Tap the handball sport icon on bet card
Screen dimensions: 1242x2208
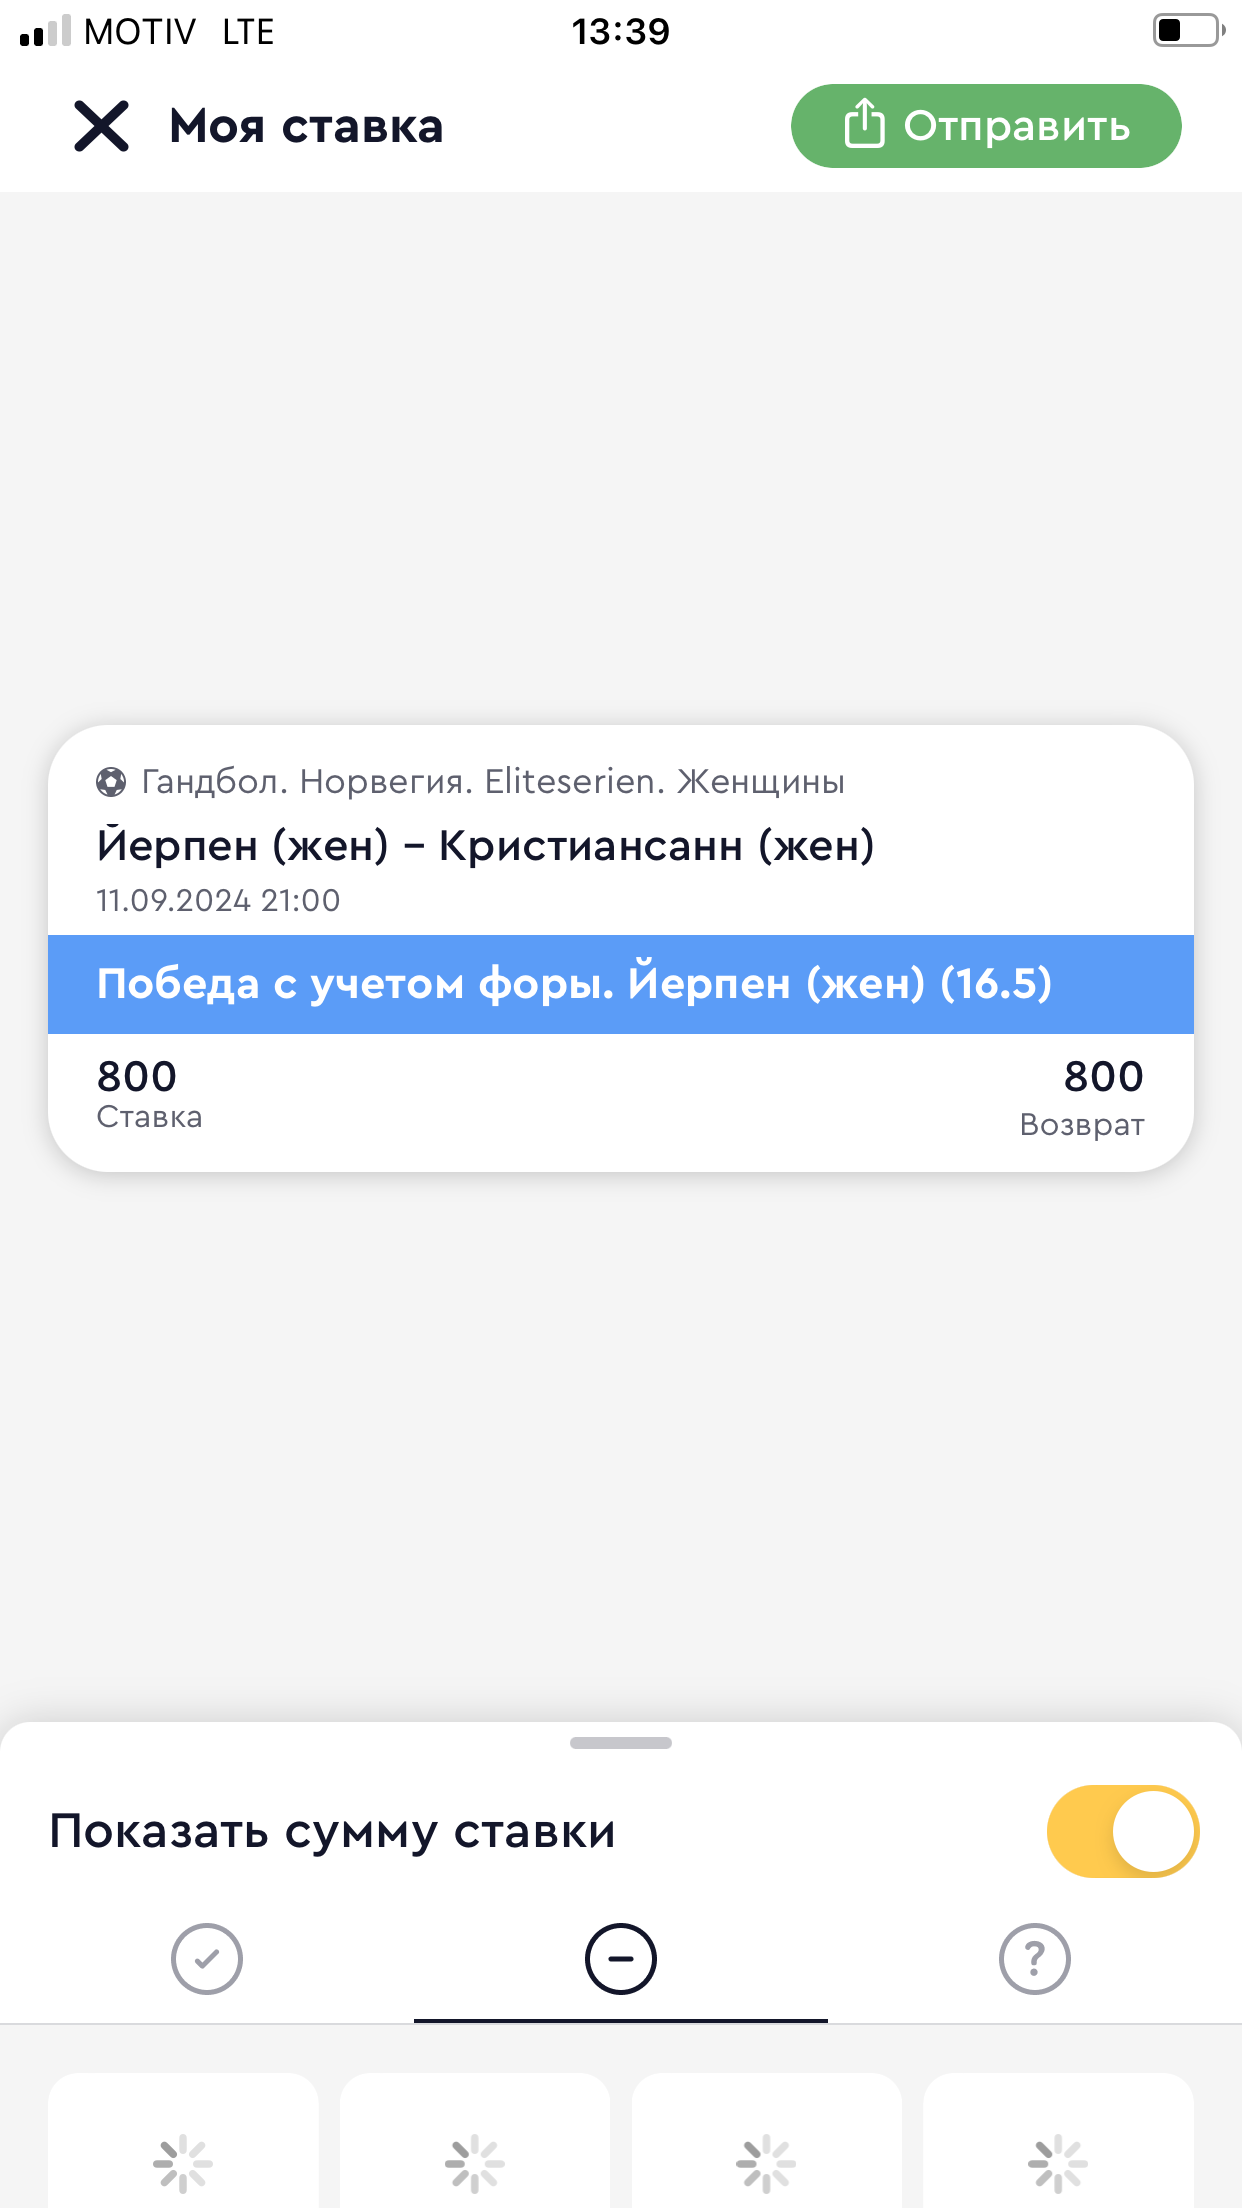tap(111, 781)
